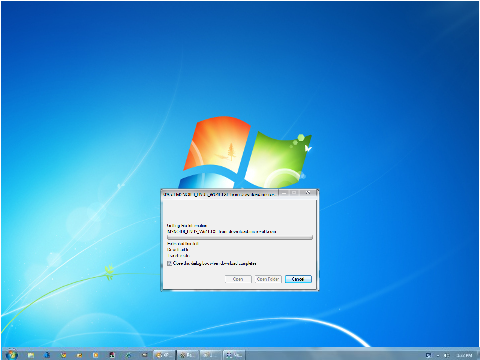The width and height of the screenshot is (480, 360).
Task: Switch to the second running taskbar window button
Action: click(x=187, y=355)
